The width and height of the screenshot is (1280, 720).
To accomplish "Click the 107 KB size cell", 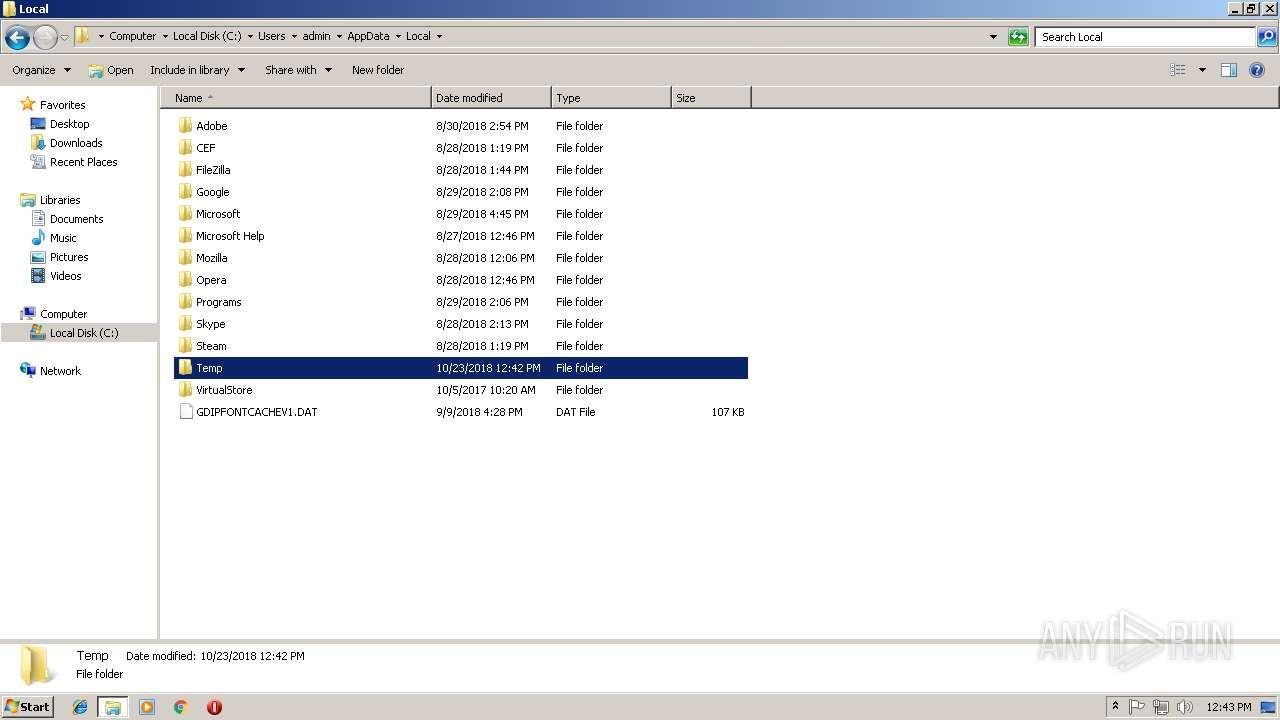I will click(x=727, y=412).
